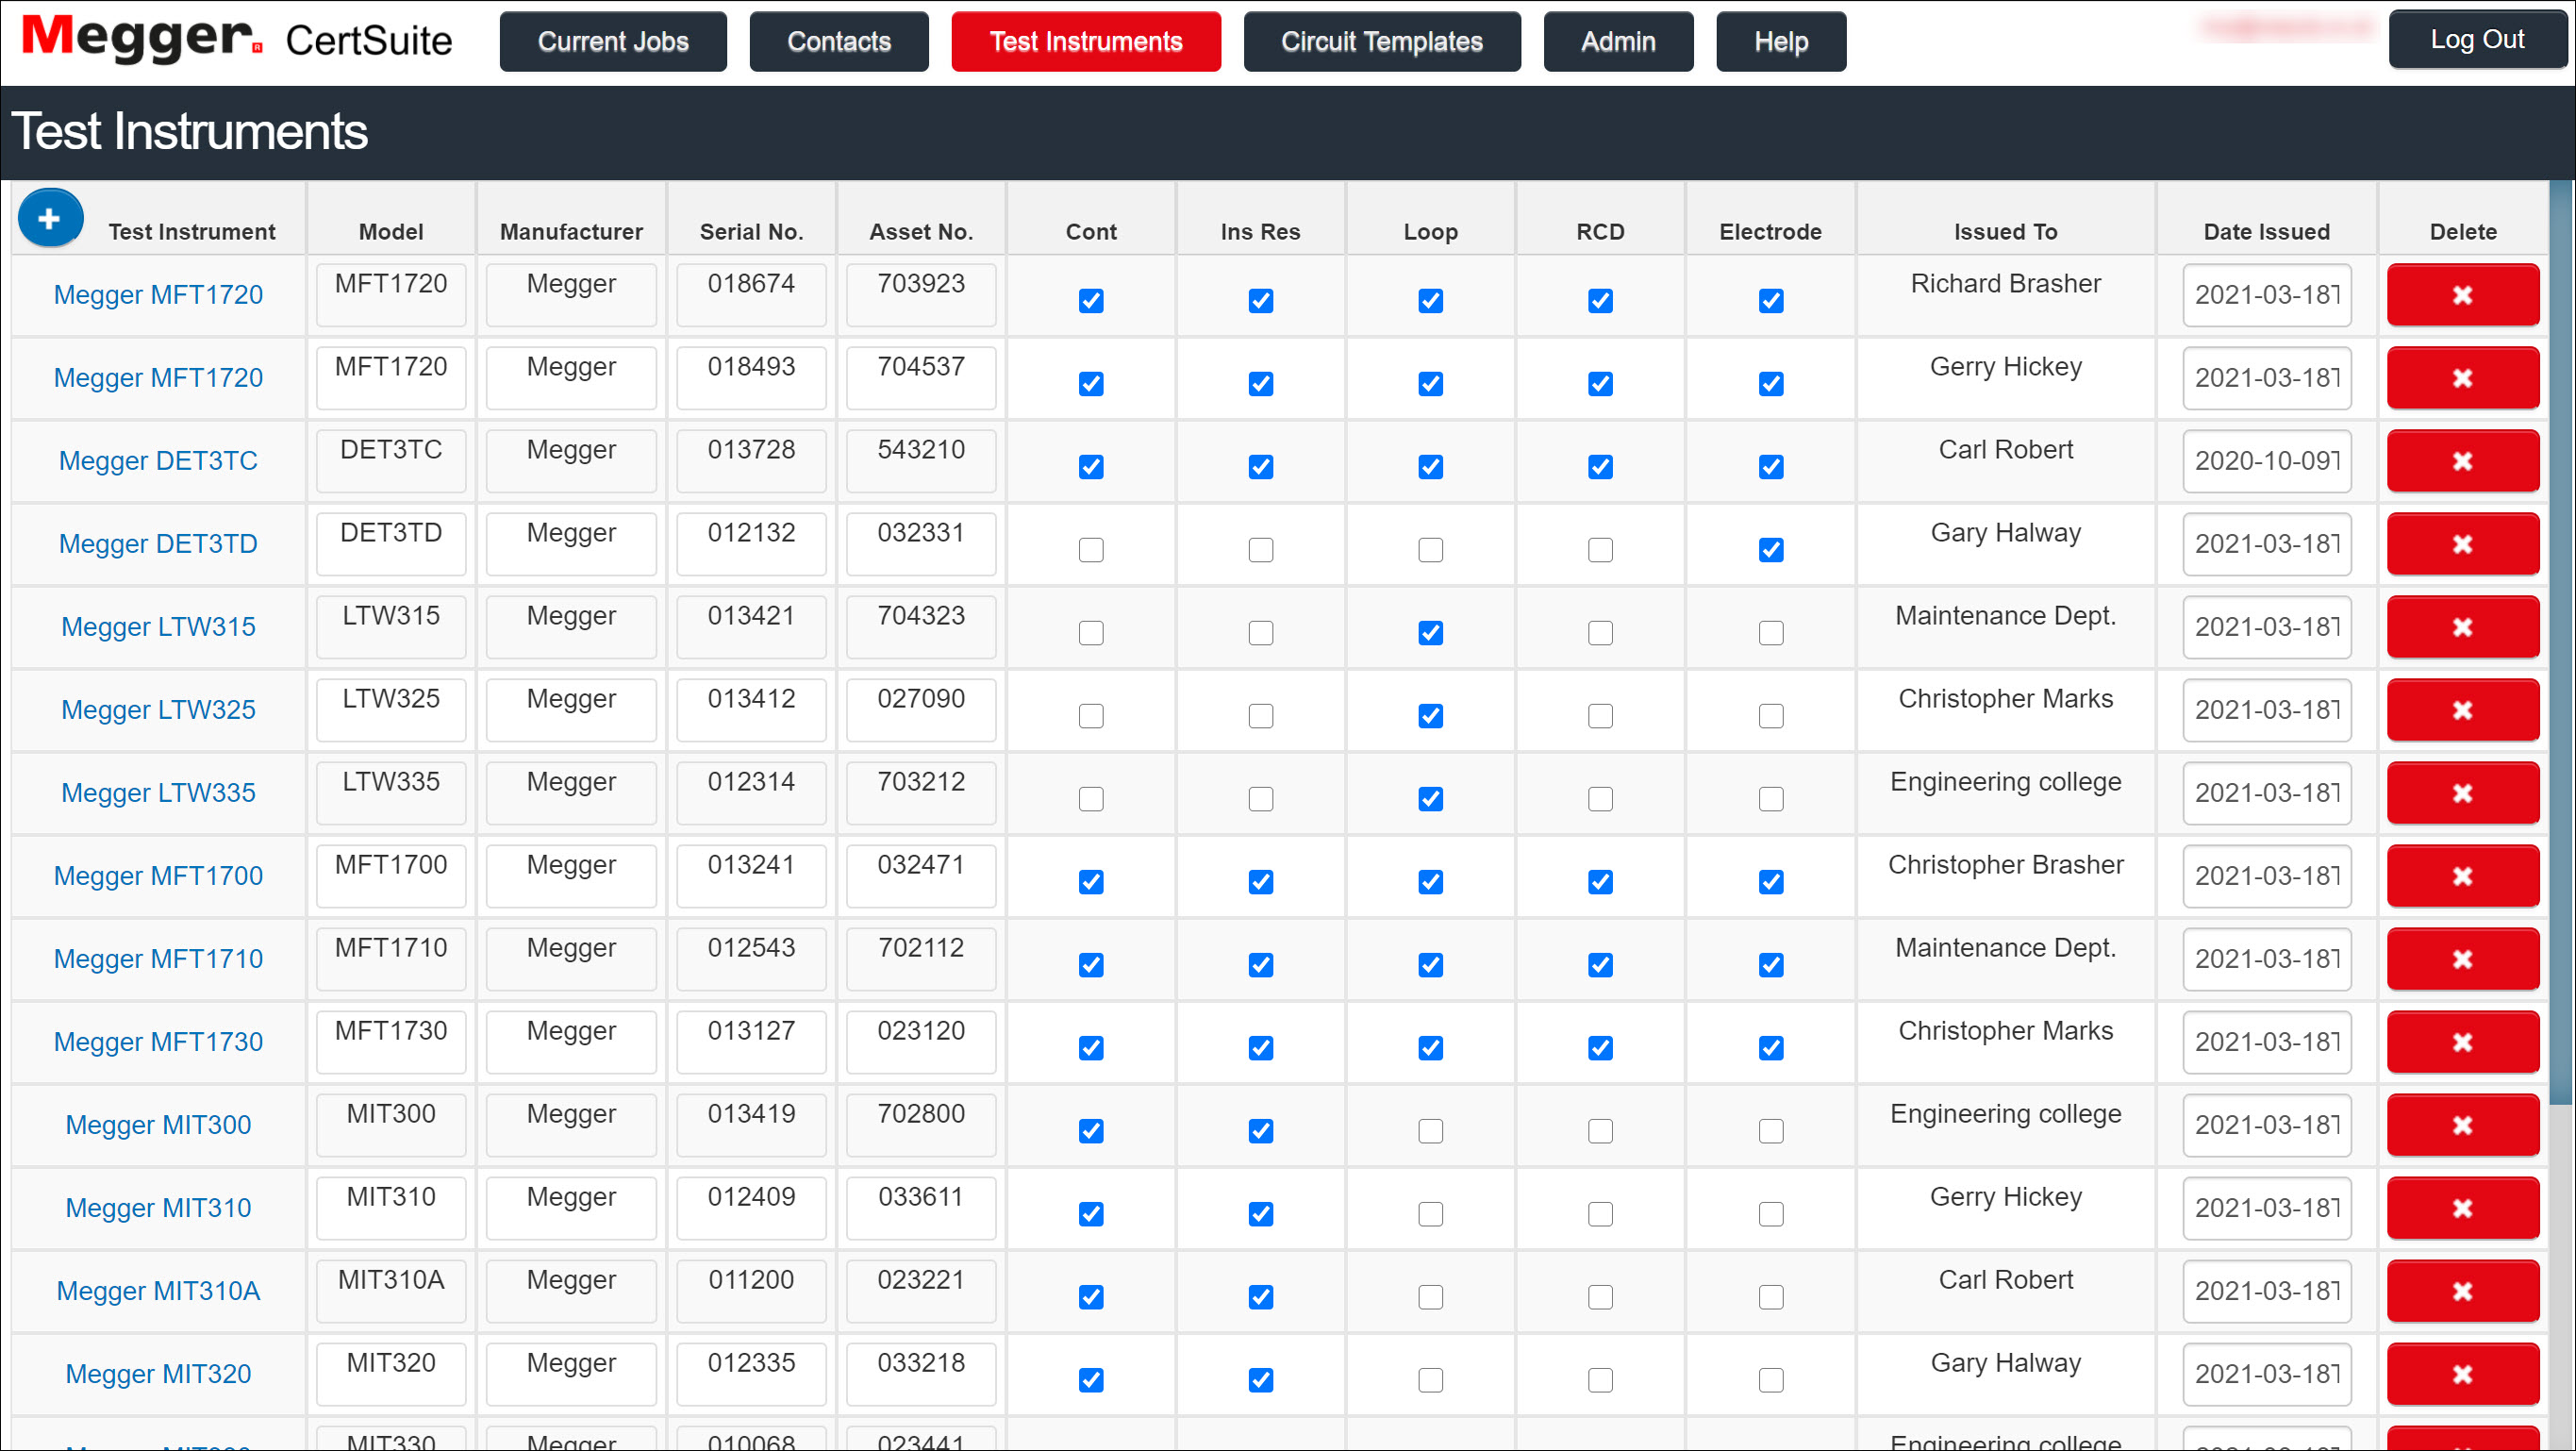Open the Megger MIT300 instrument link
Viewport: 2576px width, 1451px height.
[158, 1124]
